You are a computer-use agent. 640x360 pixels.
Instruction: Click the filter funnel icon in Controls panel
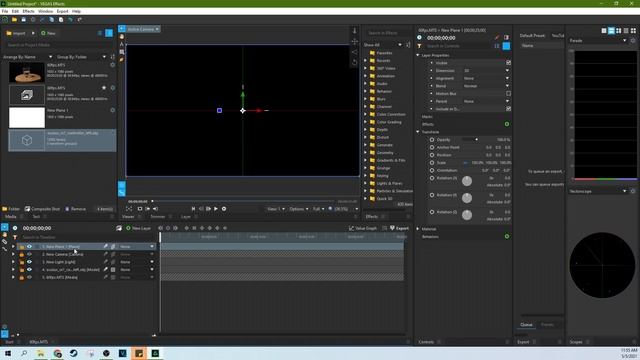pyautogui.click(x=419, y=46)
